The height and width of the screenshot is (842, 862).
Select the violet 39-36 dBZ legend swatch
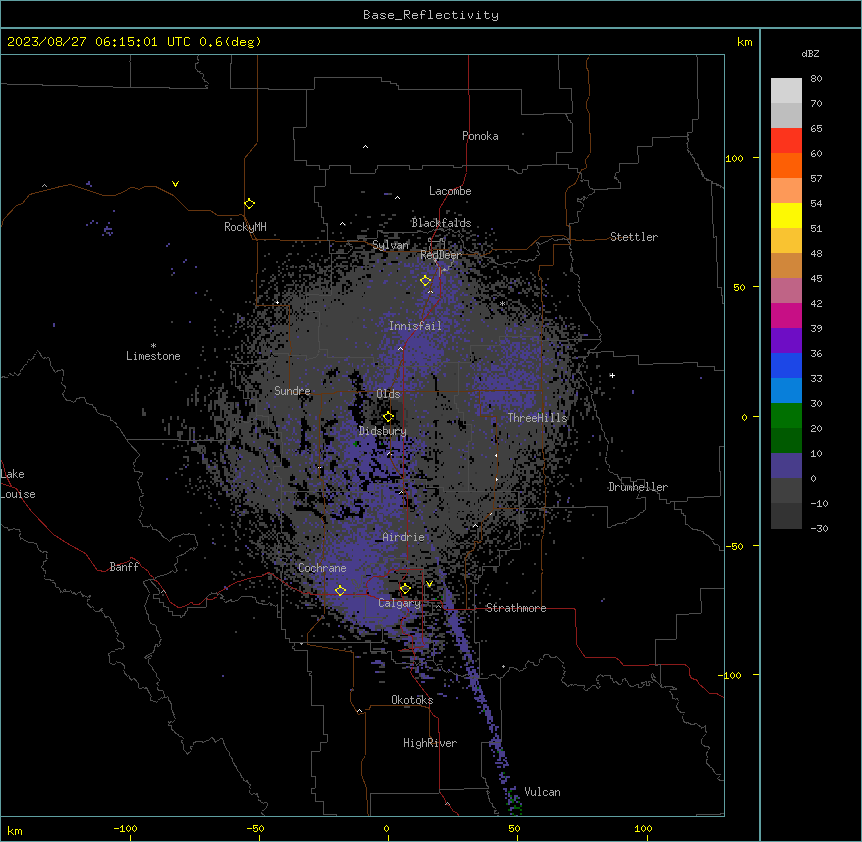coord(786,341)
